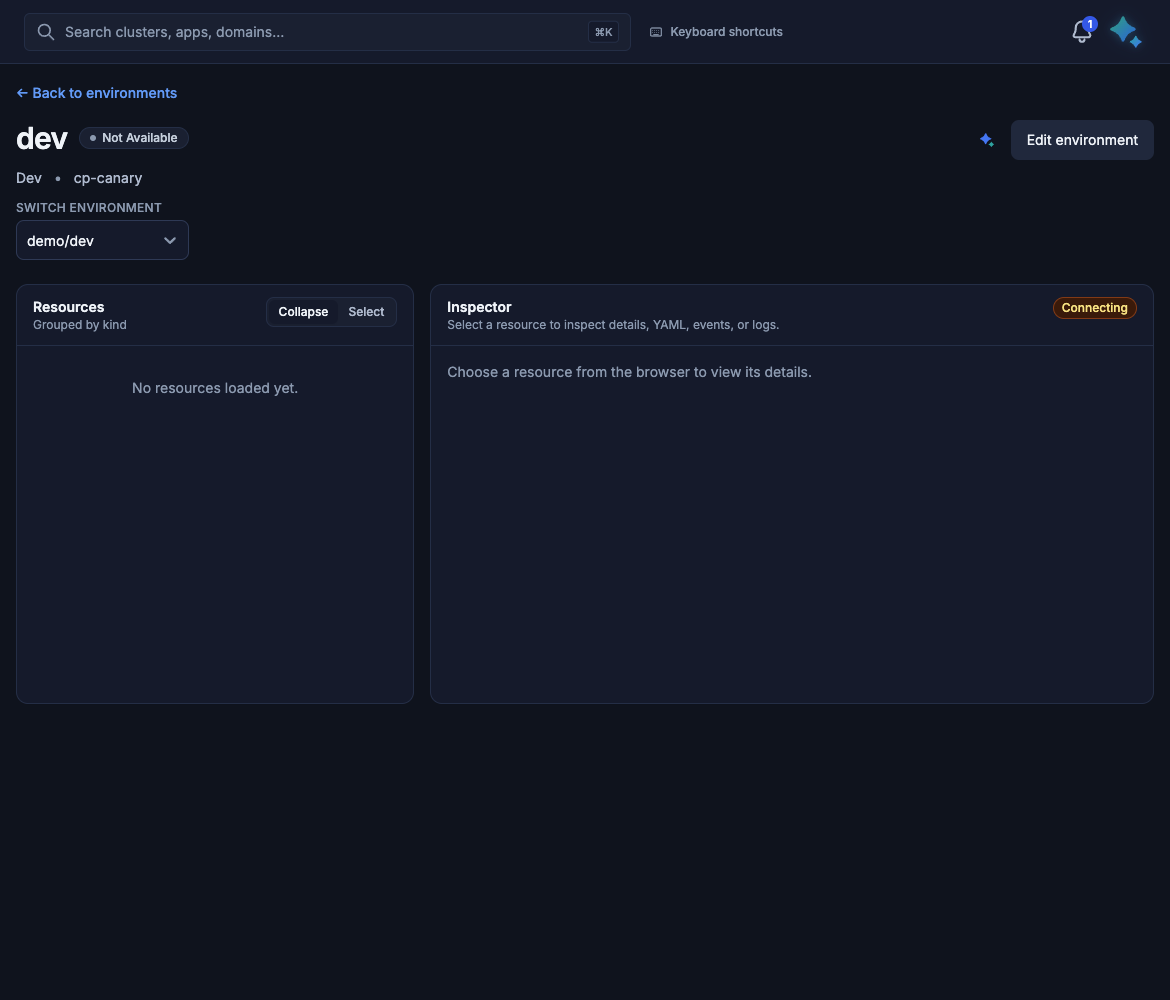Click the ⌘K shortcut hint

pyautogui.click(x=604, y=32)
